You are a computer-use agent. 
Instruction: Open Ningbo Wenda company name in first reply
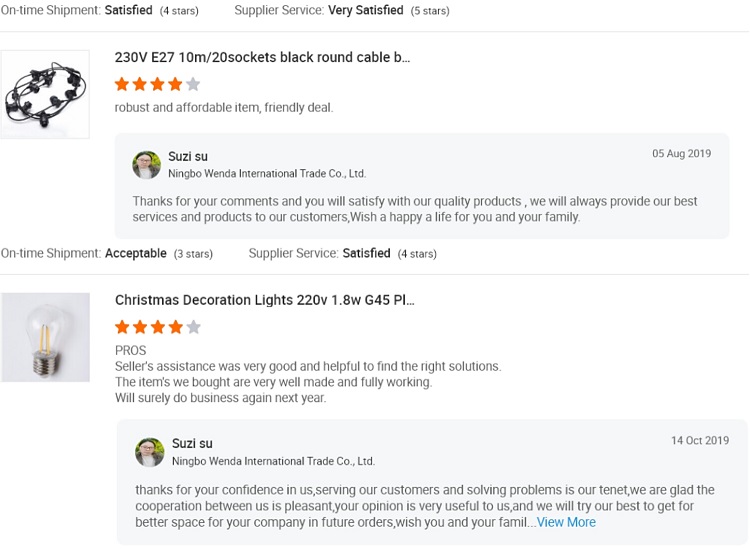[267, 174]
